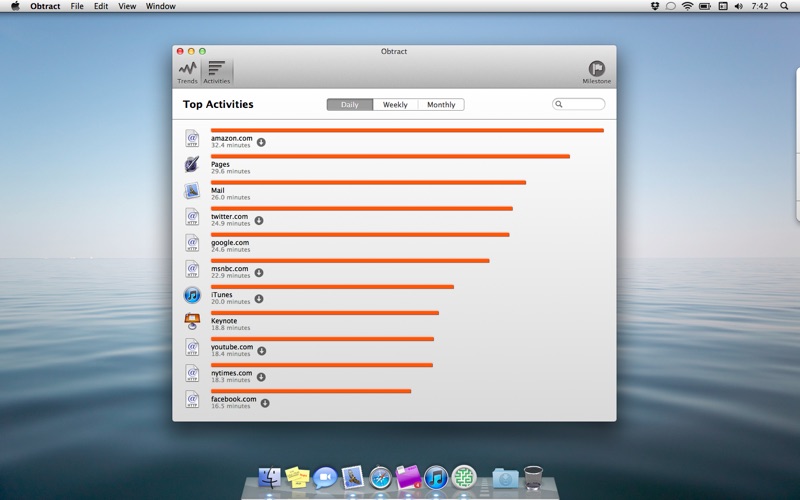Expand the amazon.com down arrow
The image size is (800, 500).
click(261, 142)
